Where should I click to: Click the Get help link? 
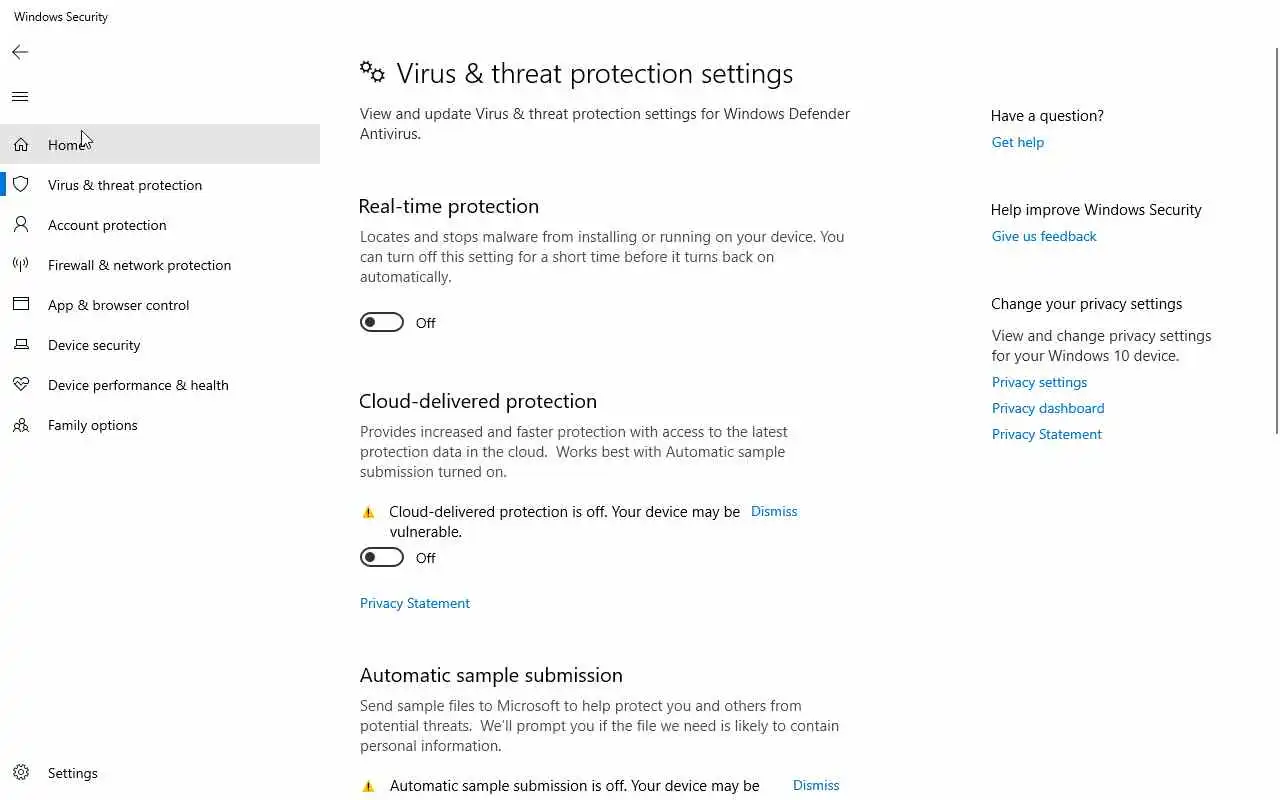coord(1017,142)
